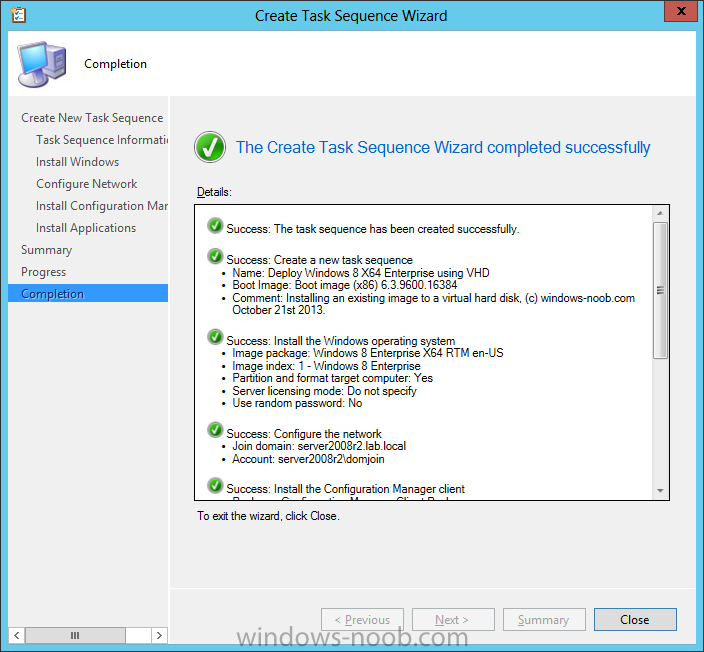Click sidebar horizontal scroll right arrow
Viewport: 704px width, 652px height.
click(x=159, y=635)
